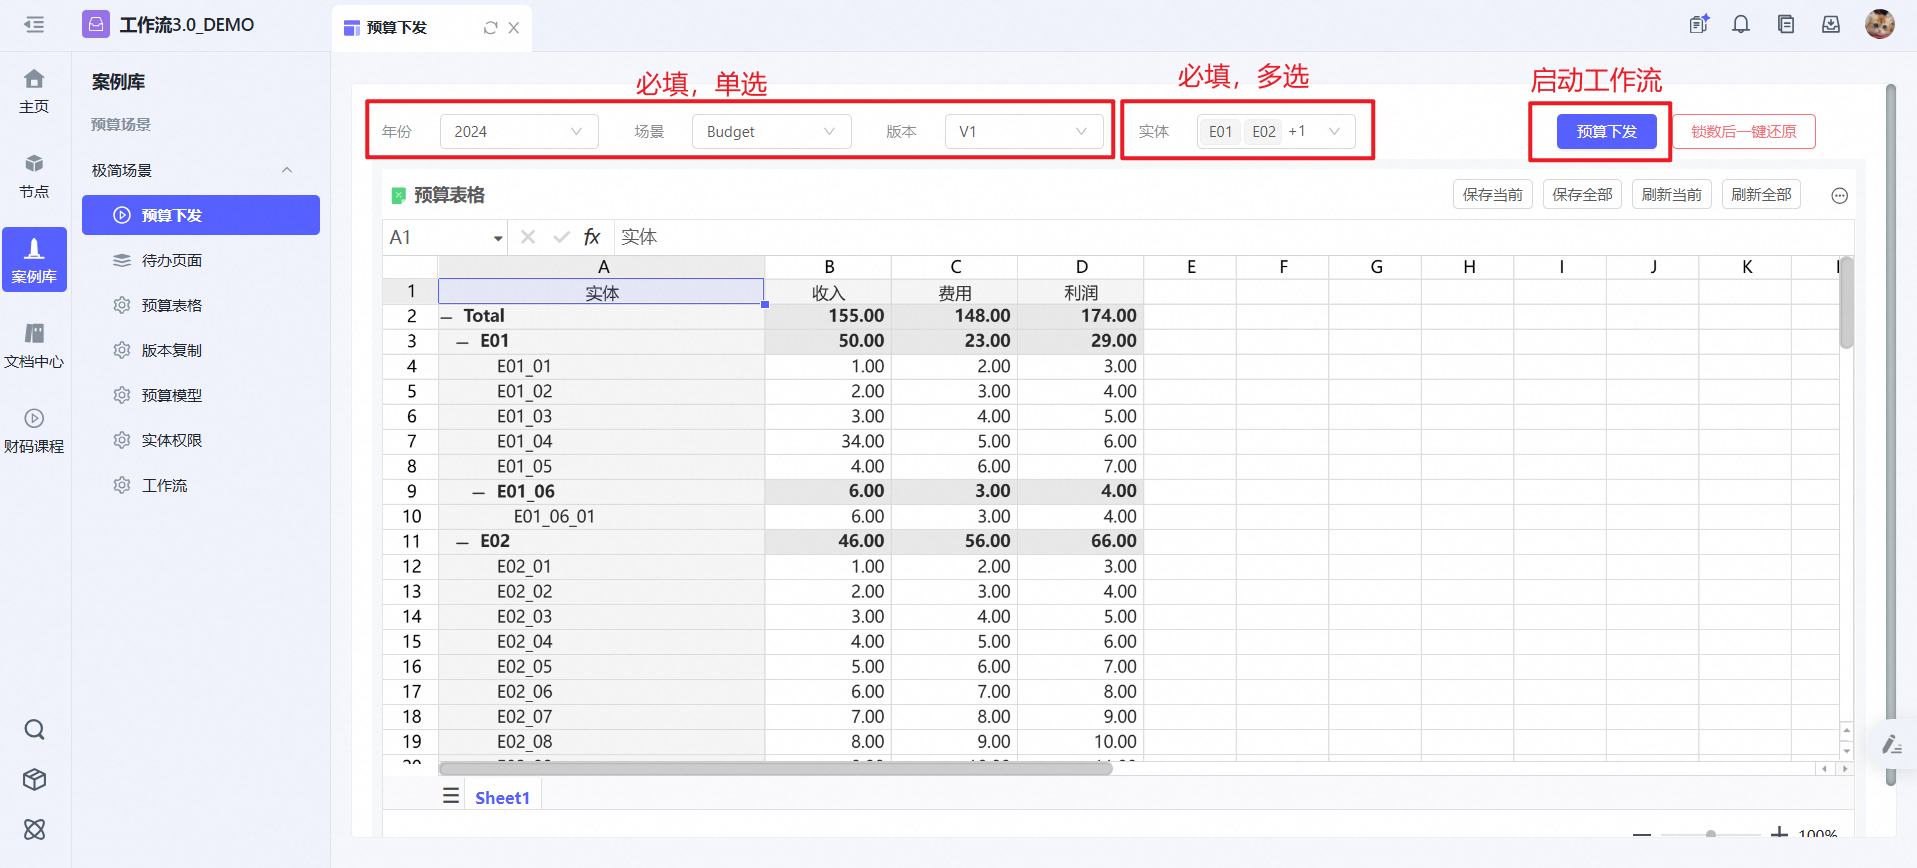Image resolution: width=1917 pixels, height=868 pixels.
Task: Open more options next to 刷新全部
Action: [1839, 196]
